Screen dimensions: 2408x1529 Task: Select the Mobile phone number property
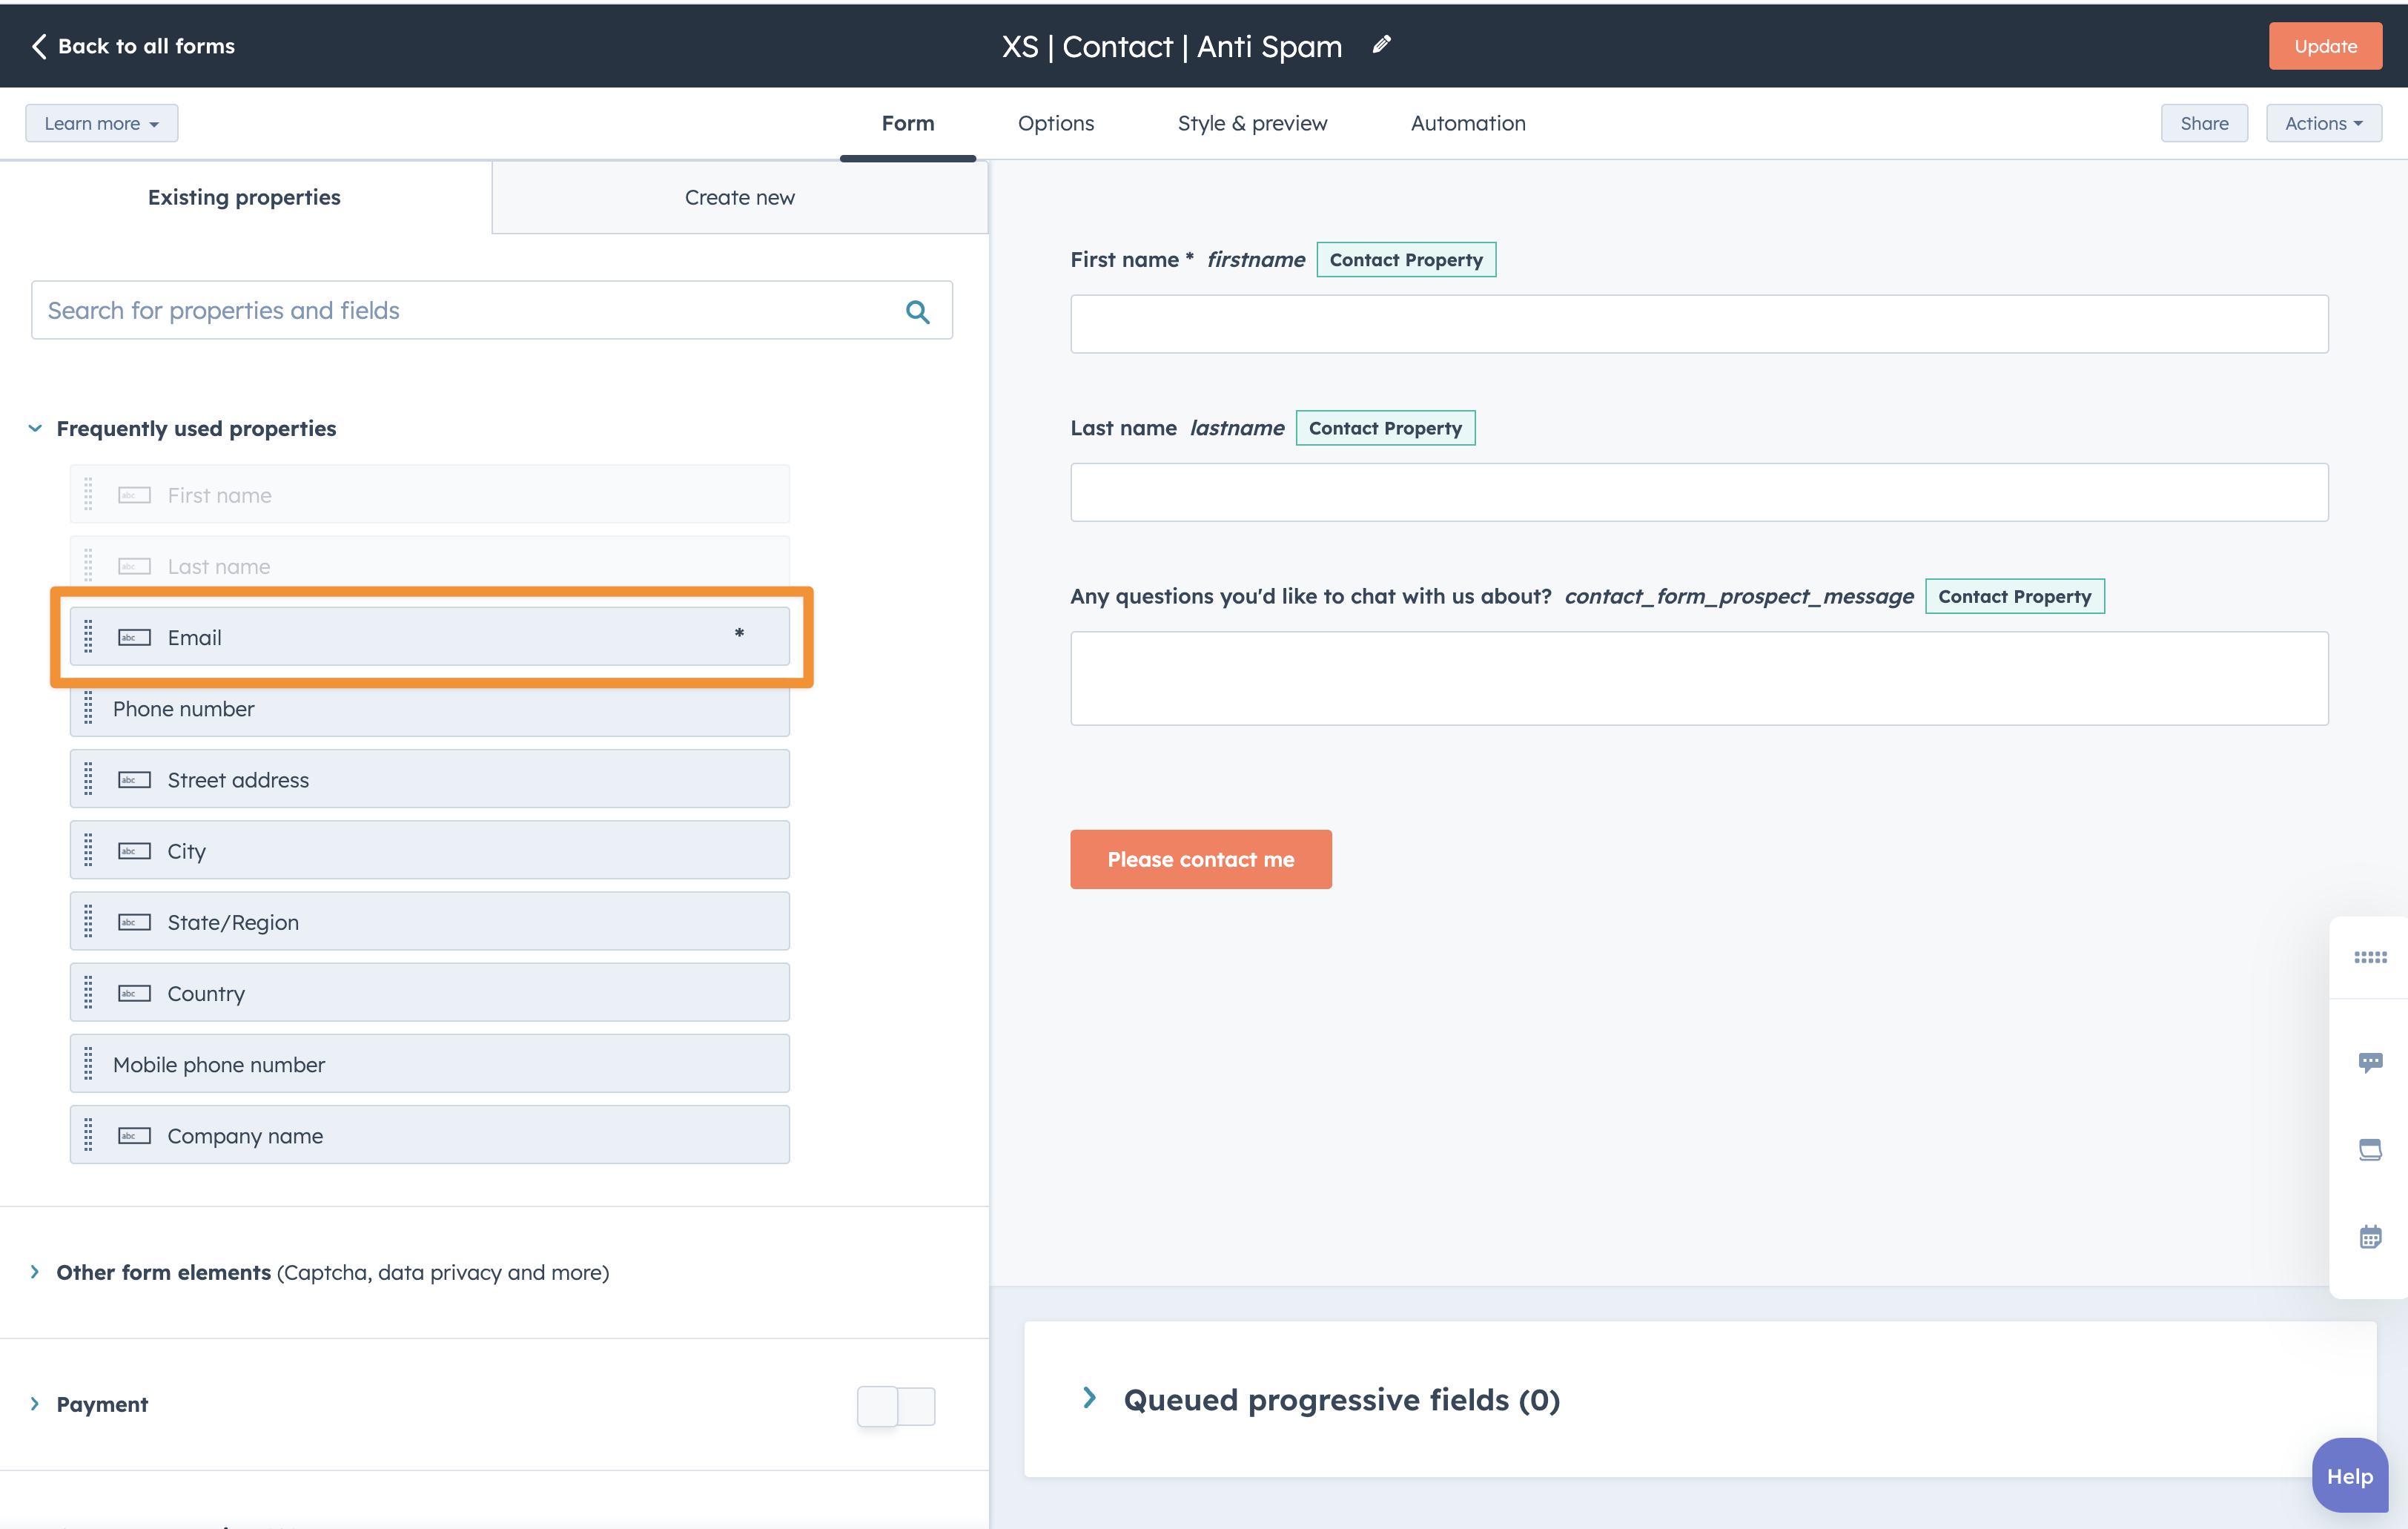pyautogui.click(x=430, y=1064)
